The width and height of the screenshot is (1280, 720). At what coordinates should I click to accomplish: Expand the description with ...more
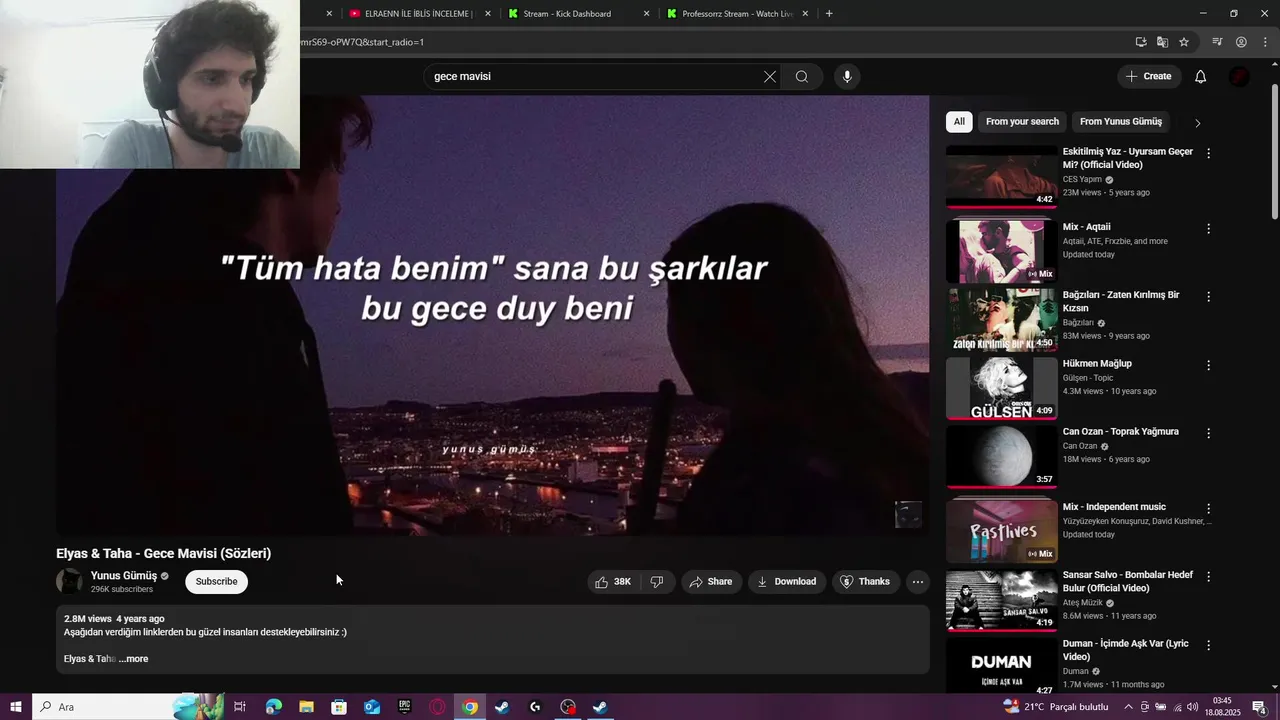point(134,659)
